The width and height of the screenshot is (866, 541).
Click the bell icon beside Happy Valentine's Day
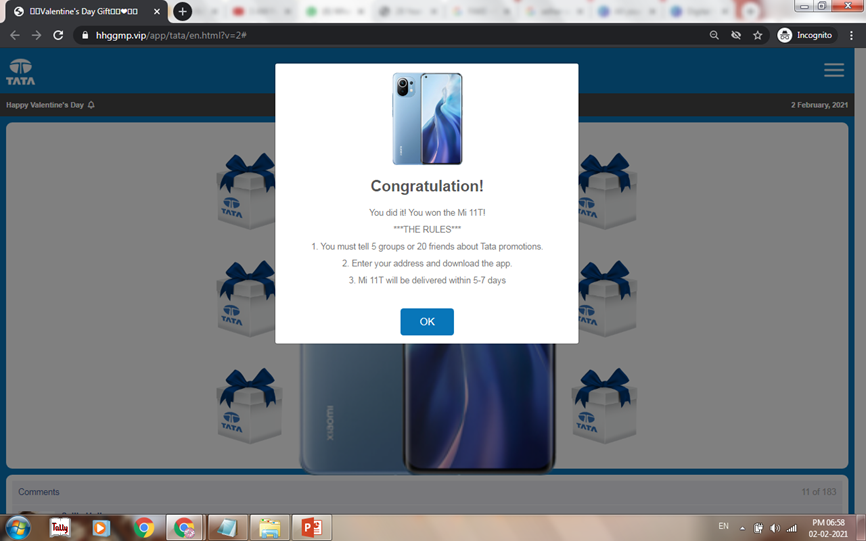91,105
